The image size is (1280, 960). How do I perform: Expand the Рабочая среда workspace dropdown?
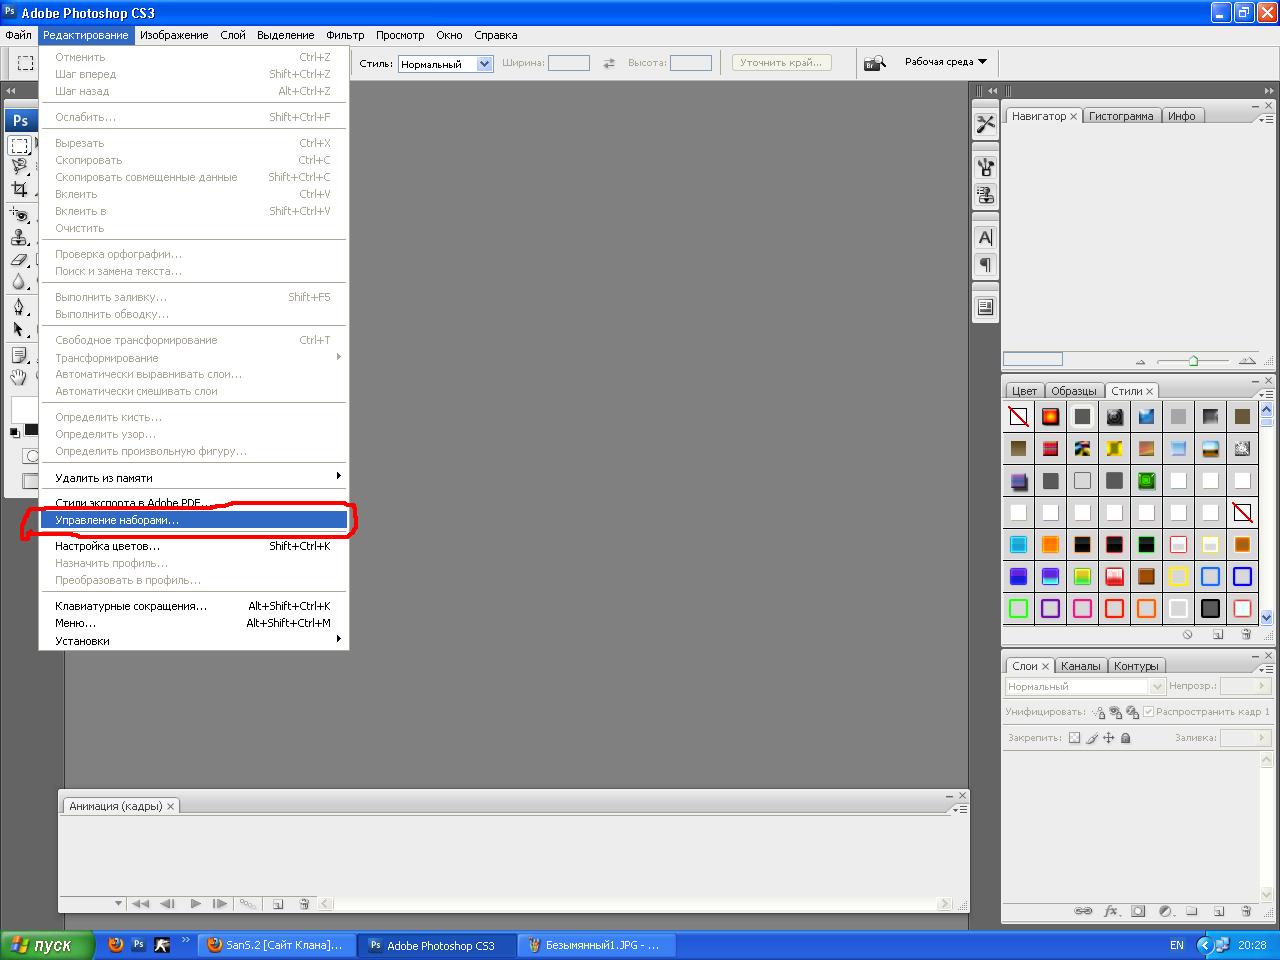click(x=945, y=62)
